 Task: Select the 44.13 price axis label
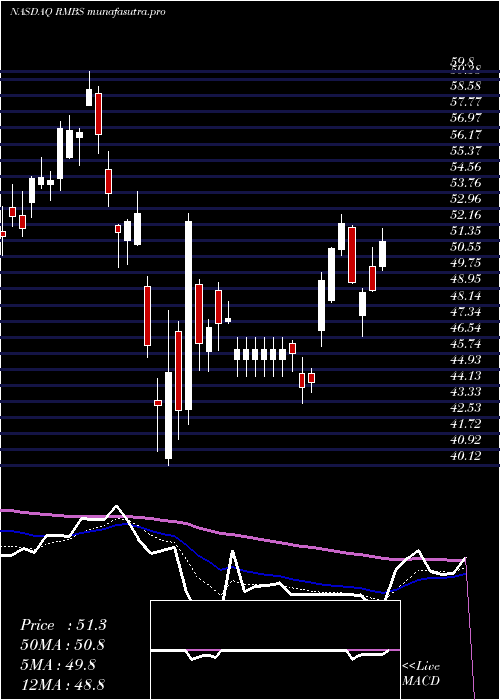464,376
